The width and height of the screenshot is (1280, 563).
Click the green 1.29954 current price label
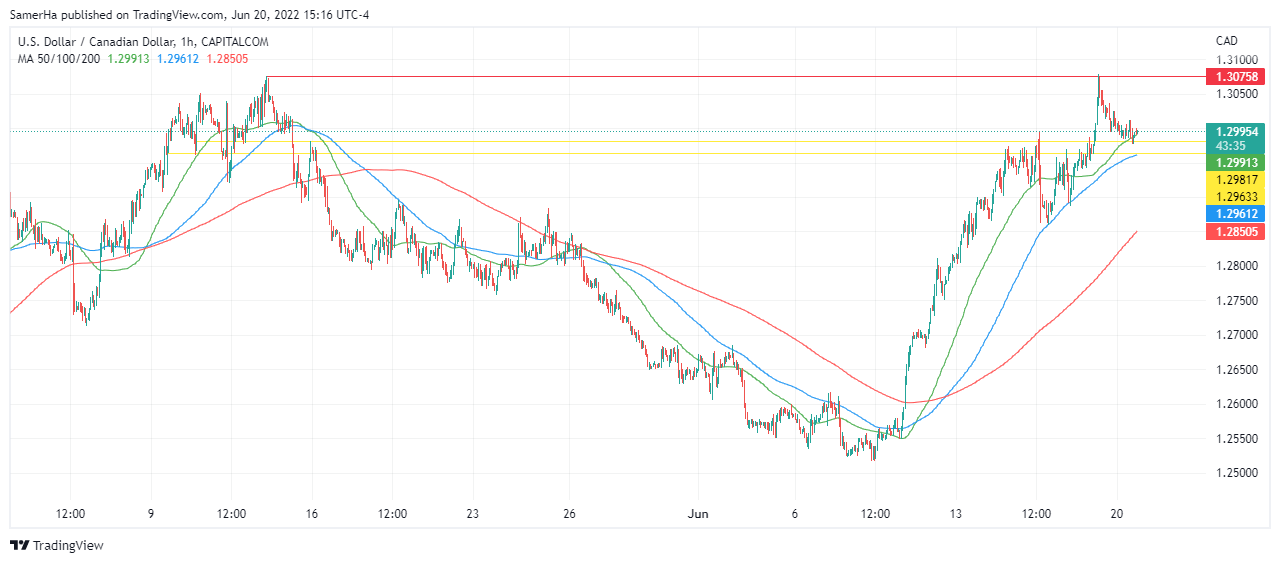pos(1236,131)
